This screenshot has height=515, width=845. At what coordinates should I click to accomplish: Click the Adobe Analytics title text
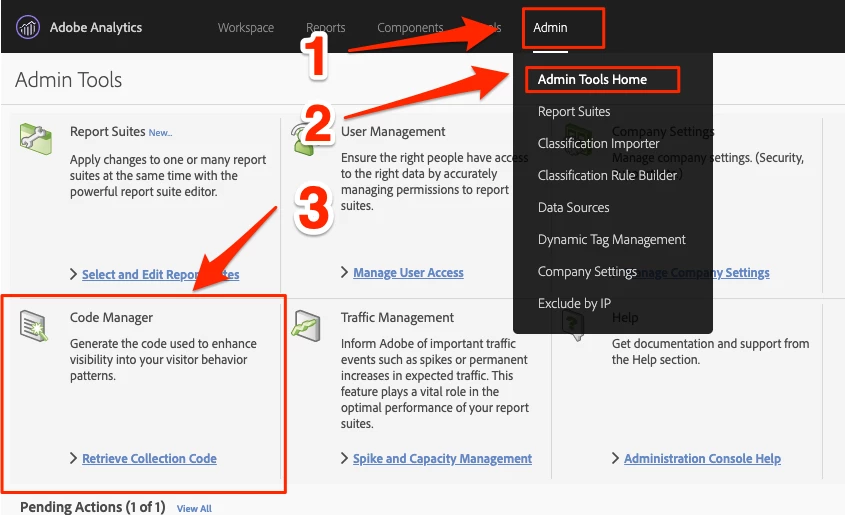point(96,27)
